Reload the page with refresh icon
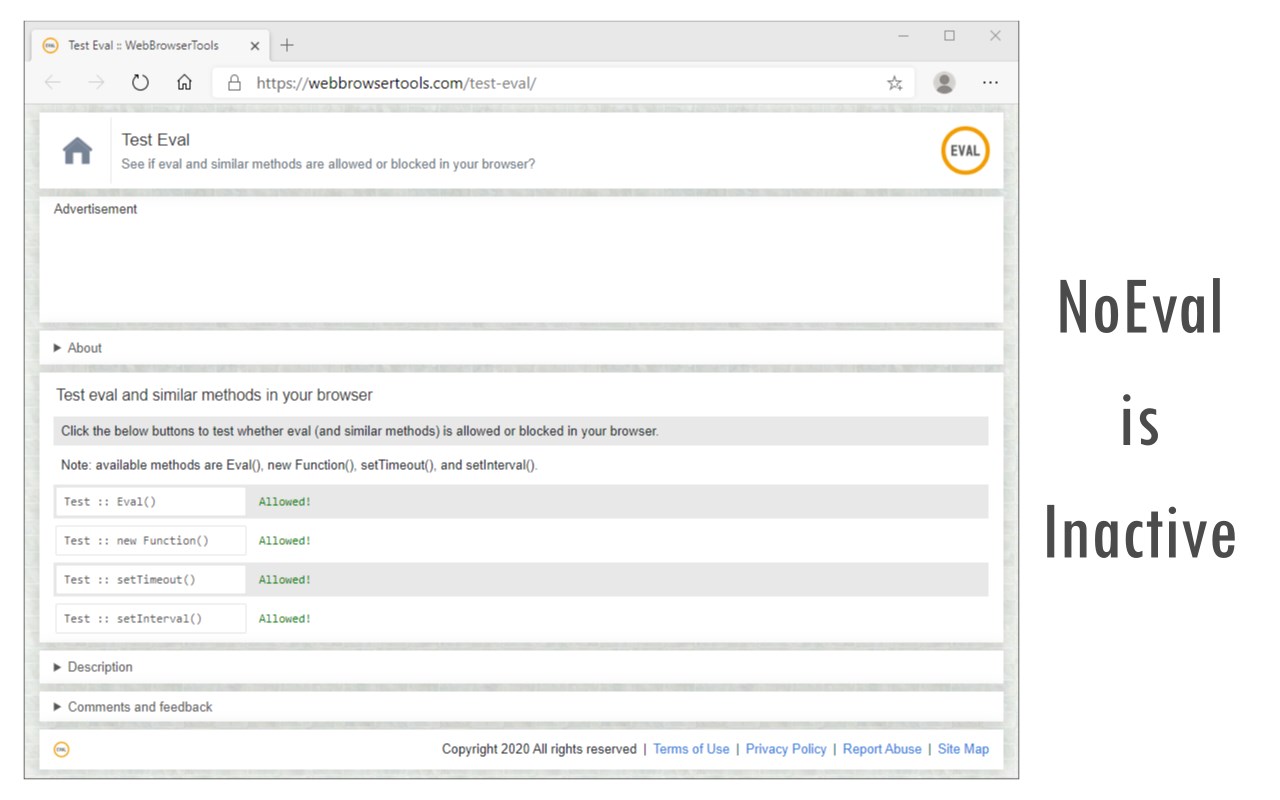The height and width of the screenshot is (800, 1280). tap(140, 83)
